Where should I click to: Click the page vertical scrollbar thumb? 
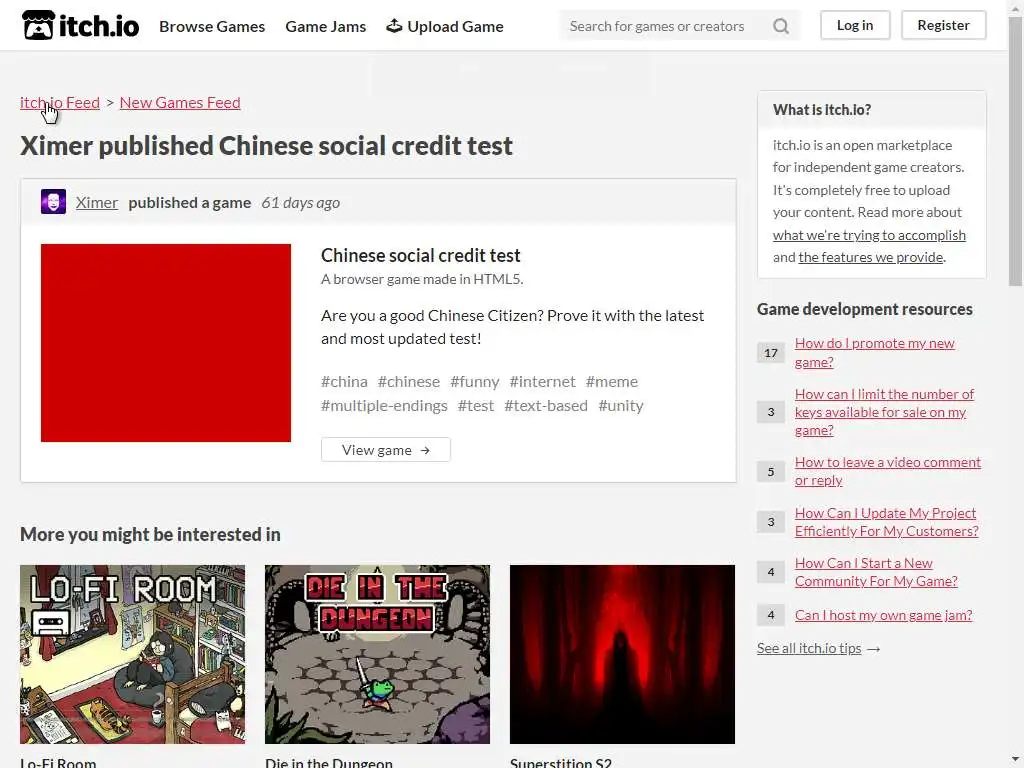click(x=1016, y=152)
